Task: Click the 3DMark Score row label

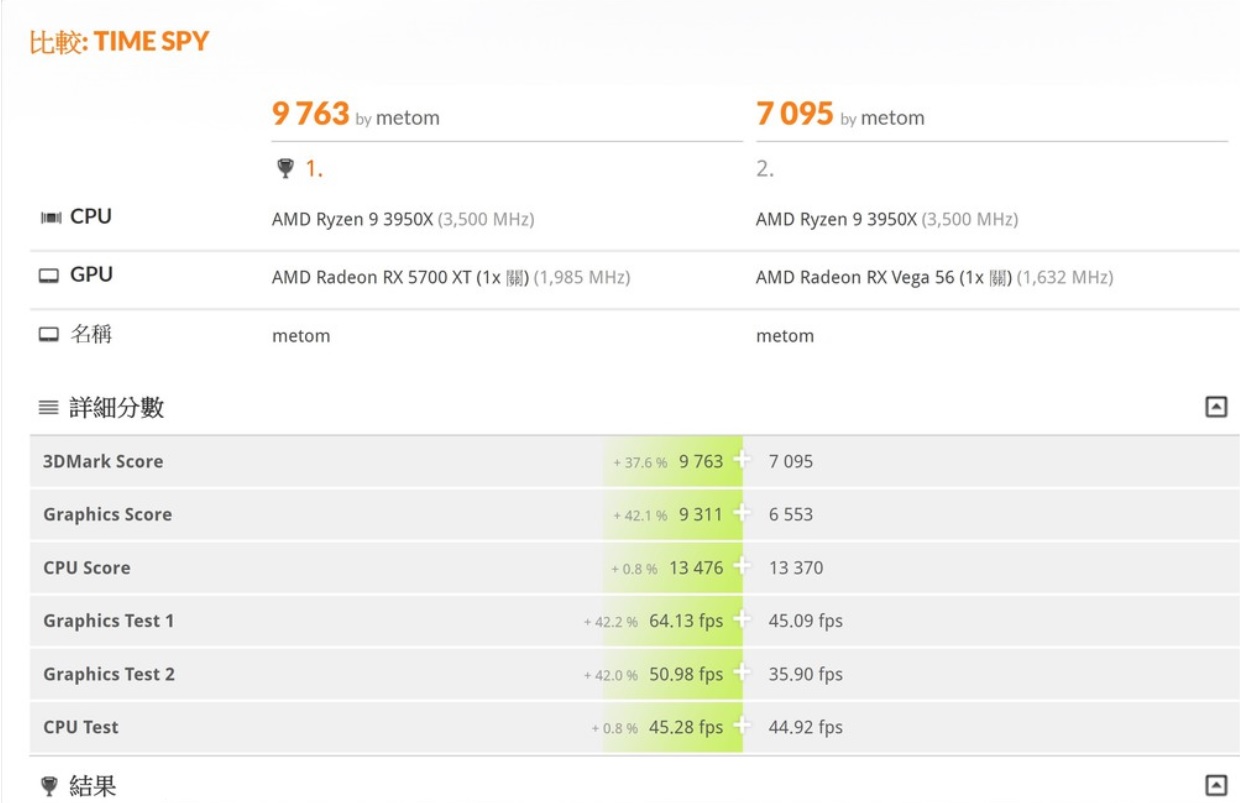Action: tap(103, 461)
